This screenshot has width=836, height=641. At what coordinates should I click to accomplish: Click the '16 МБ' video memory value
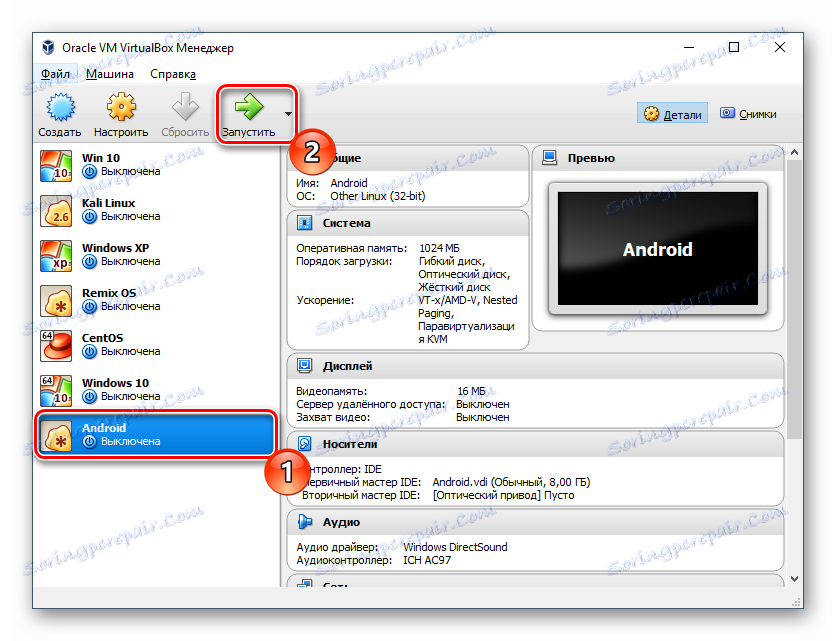coord(471,391)
